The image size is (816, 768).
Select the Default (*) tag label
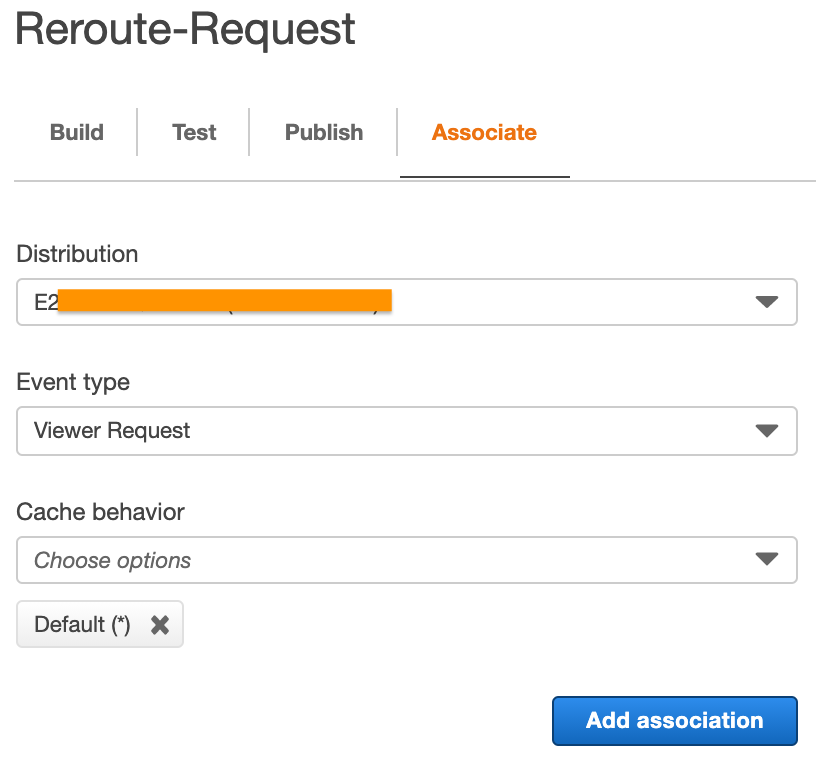[x=82, y=624]
